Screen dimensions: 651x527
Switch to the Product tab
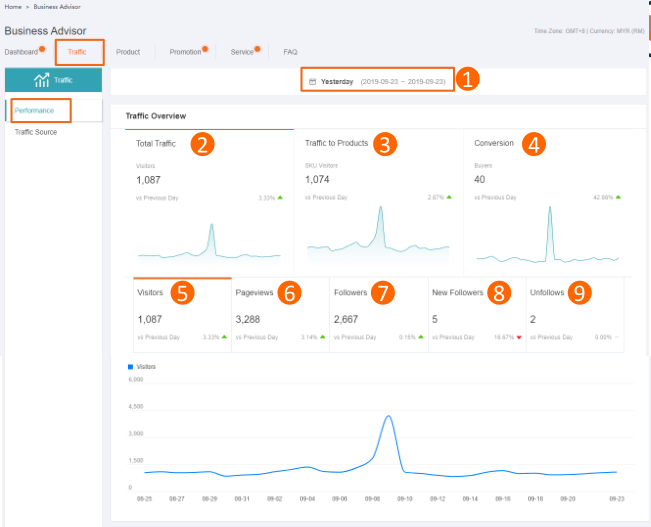click(127, 51)
